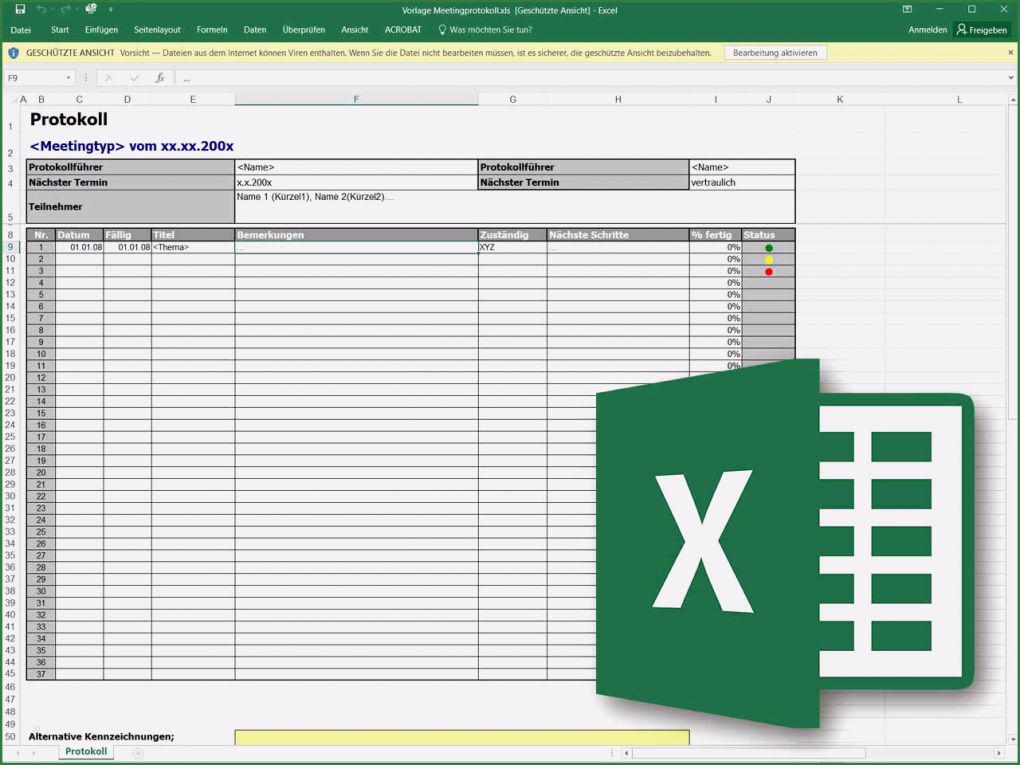Open the 'Was möchten Sie tun?' Tell-Me search

[x=489, y=30]
